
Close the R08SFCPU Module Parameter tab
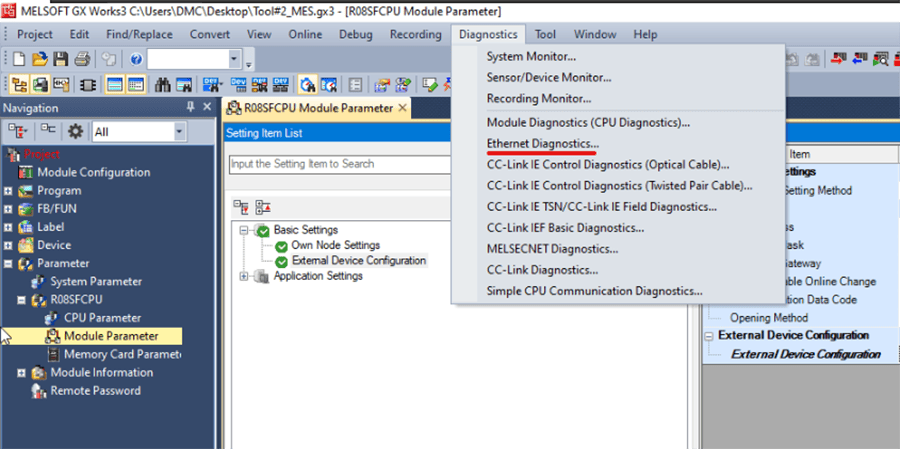point(402,107)
